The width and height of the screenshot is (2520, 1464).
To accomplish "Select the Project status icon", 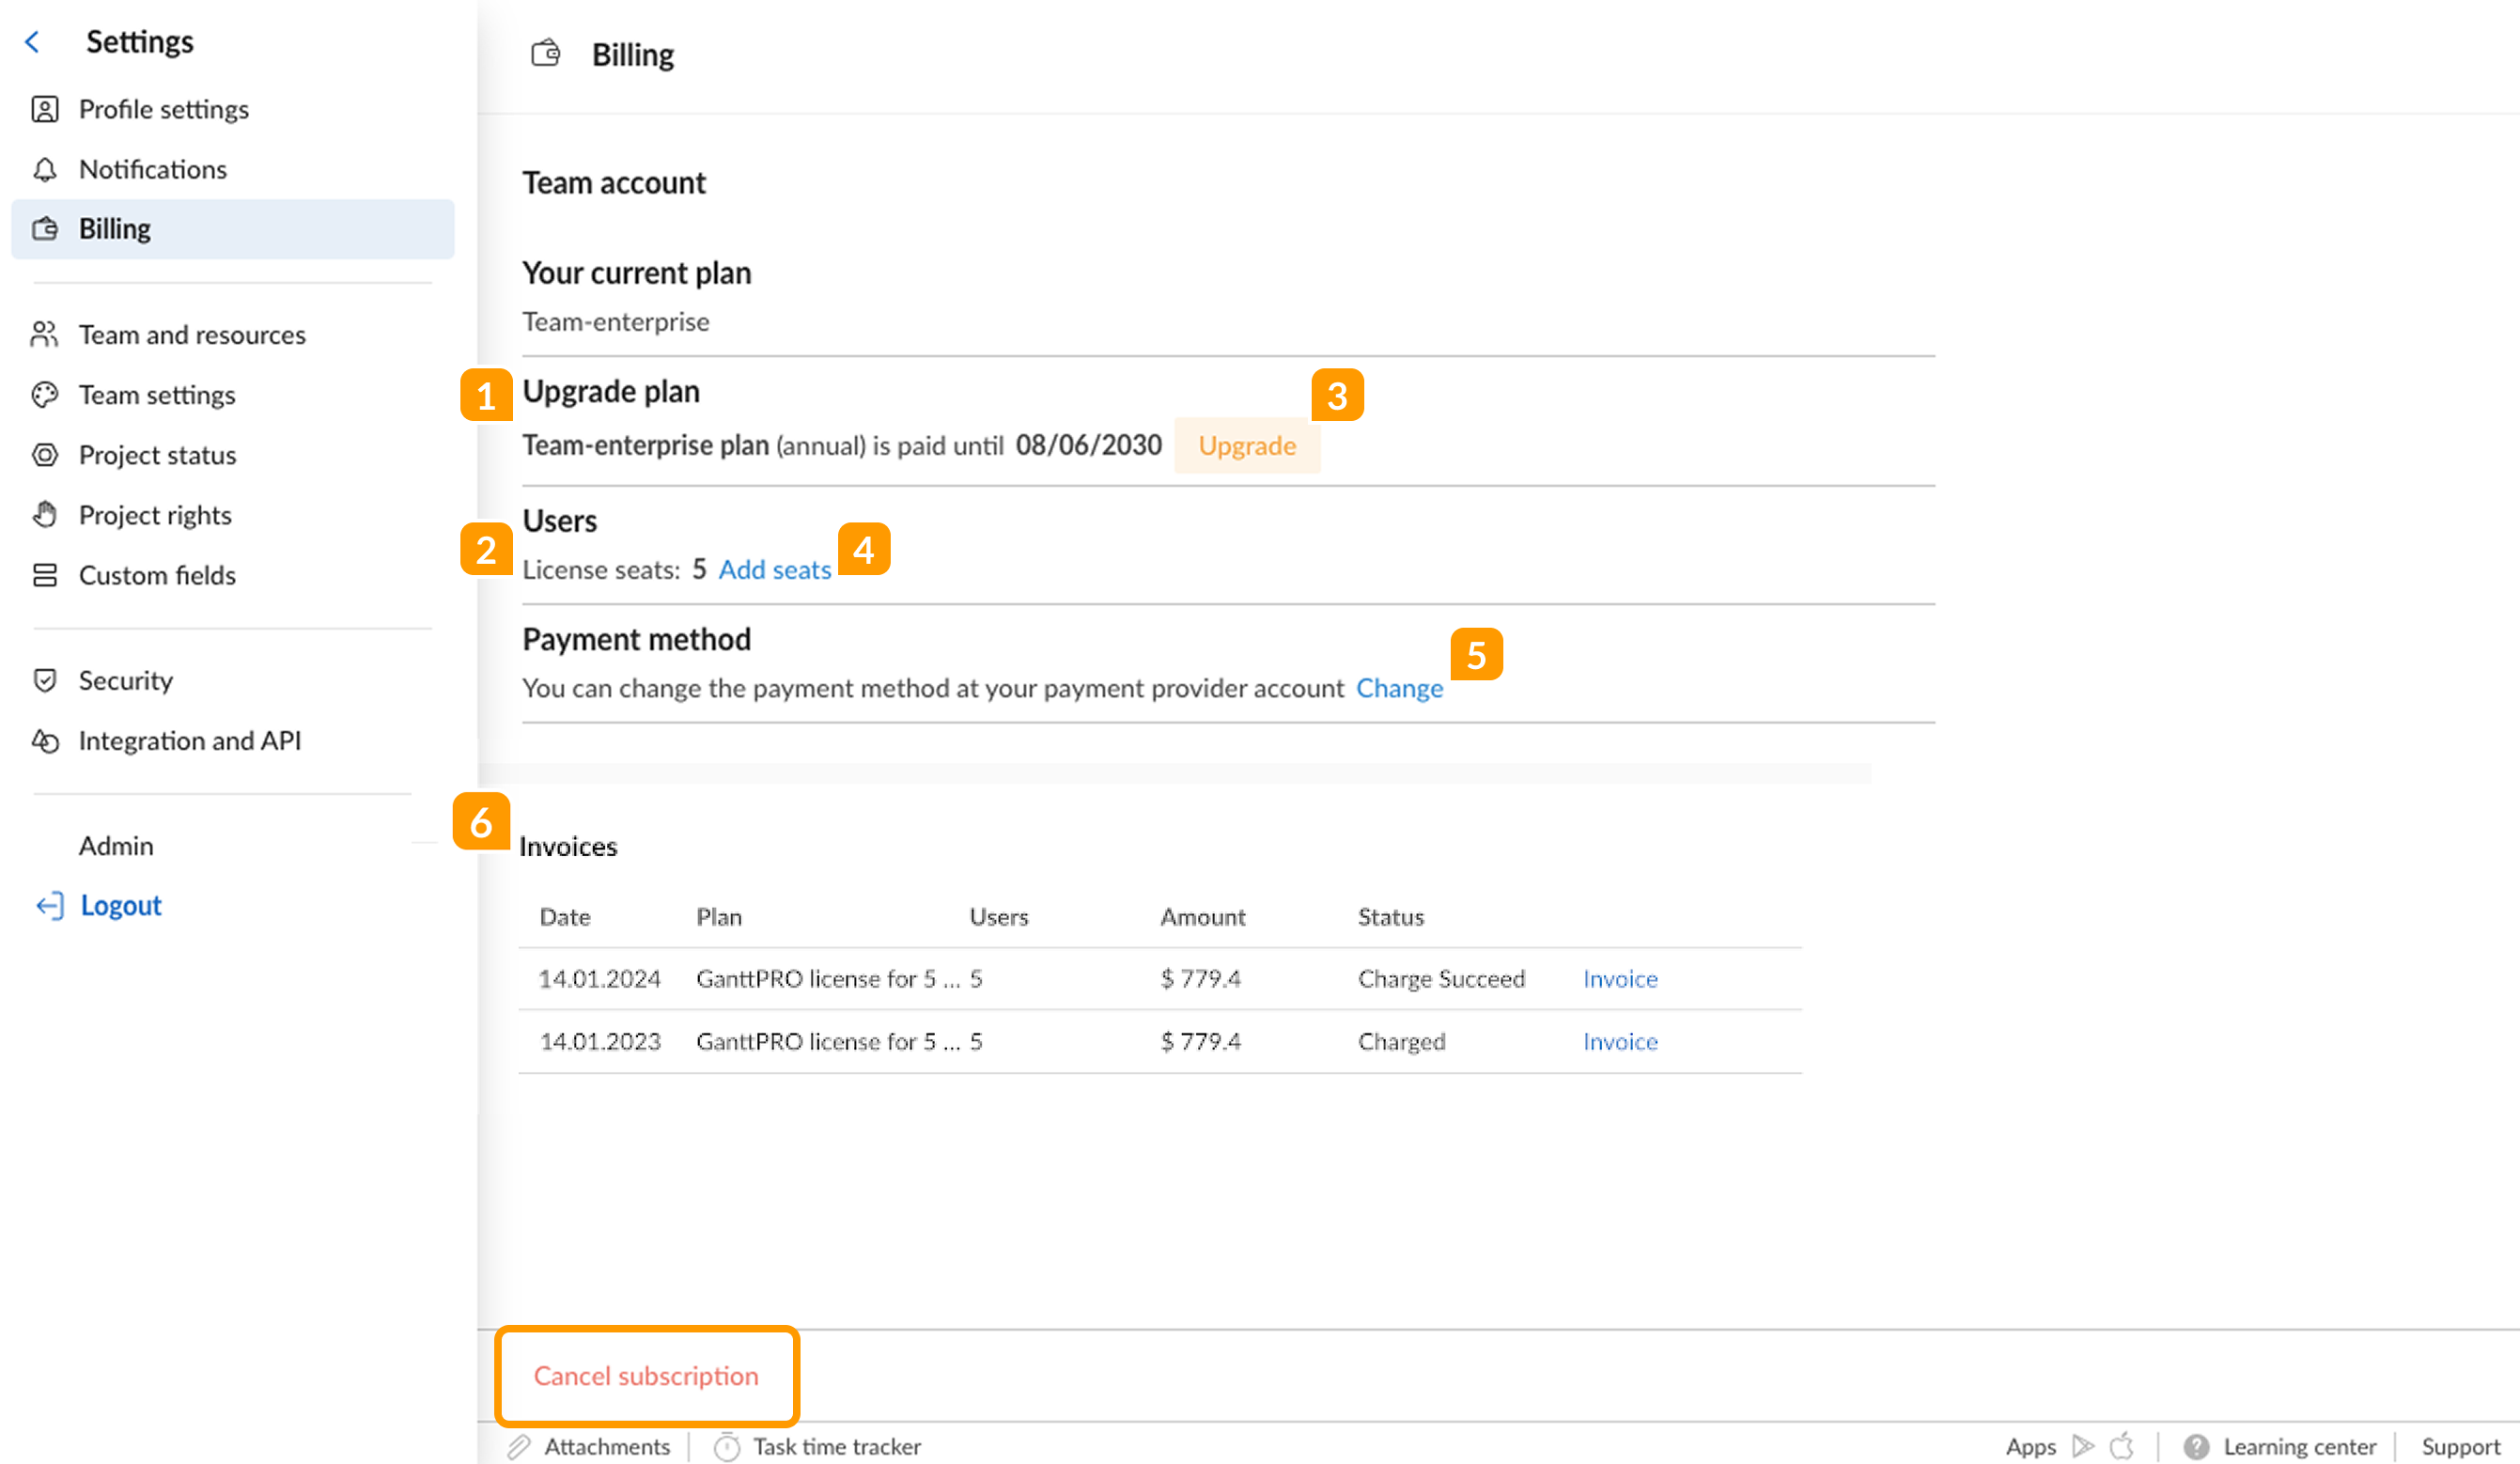I will tap(45, 455).
